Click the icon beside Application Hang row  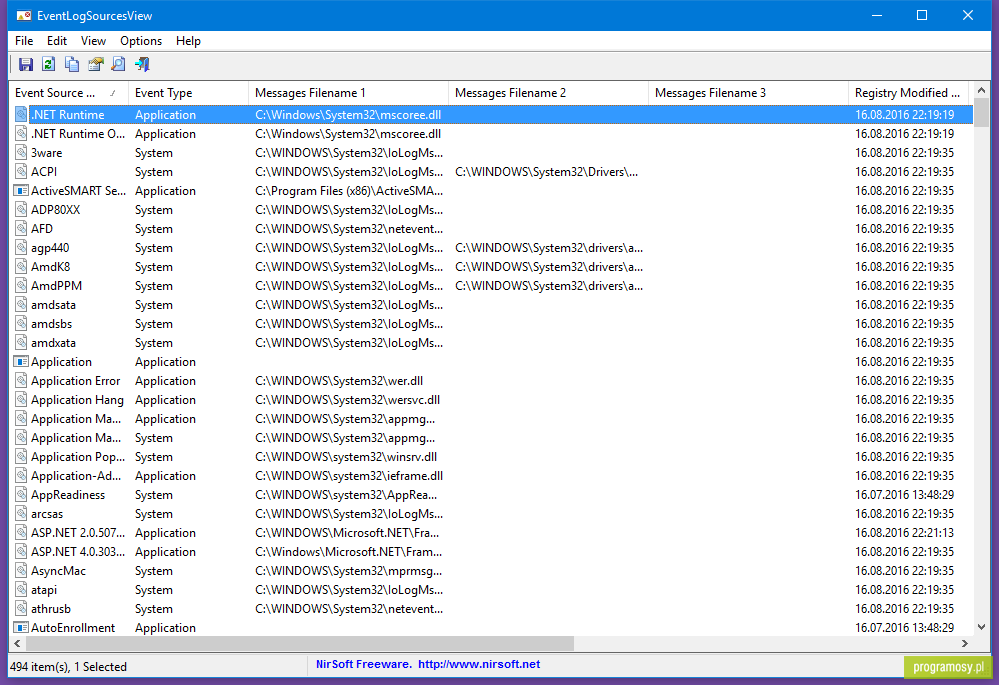coord(21,400)
